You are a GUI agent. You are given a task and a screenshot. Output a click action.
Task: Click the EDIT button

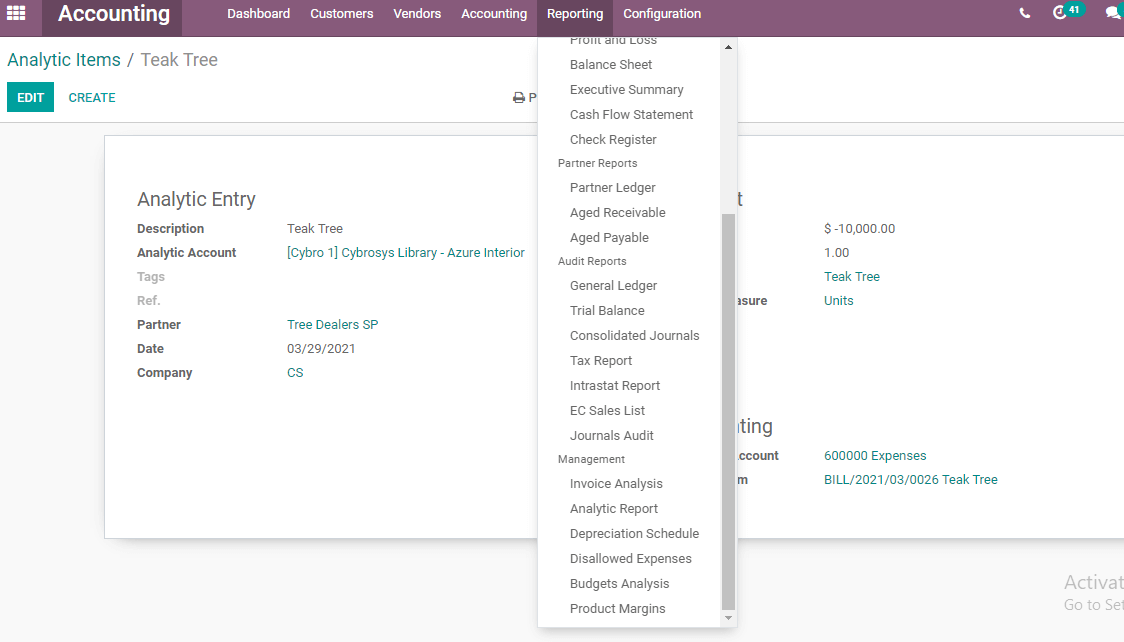click(30, 97)
